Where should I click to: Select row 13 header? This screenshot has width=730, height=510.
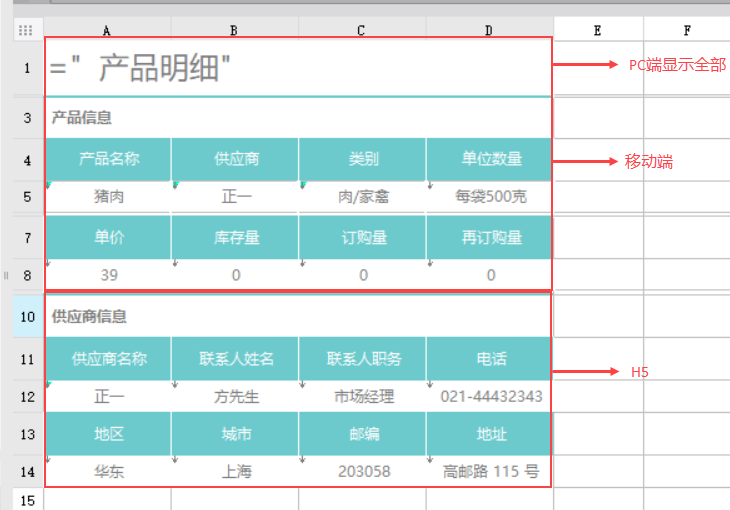coord(27,434)
